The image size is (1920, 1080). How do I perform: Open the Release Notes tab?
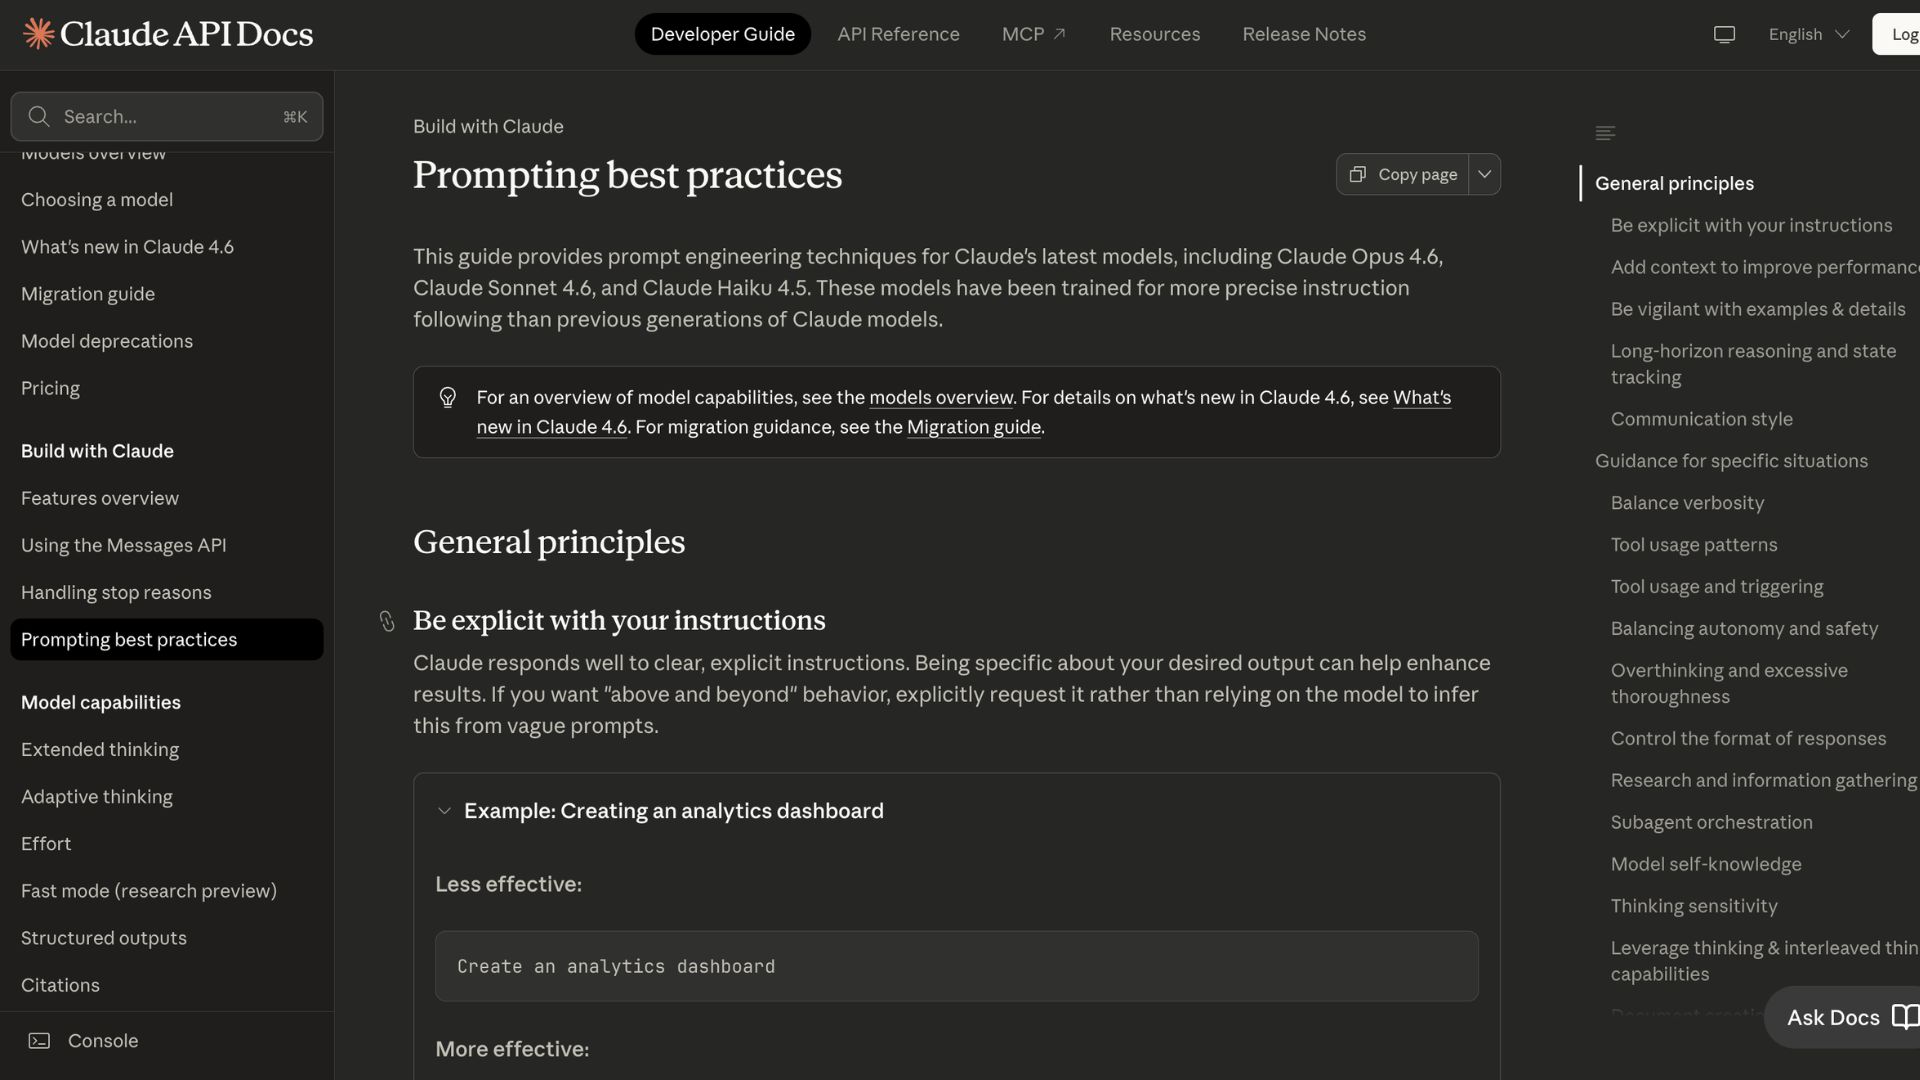click(x=1304, y=35)
